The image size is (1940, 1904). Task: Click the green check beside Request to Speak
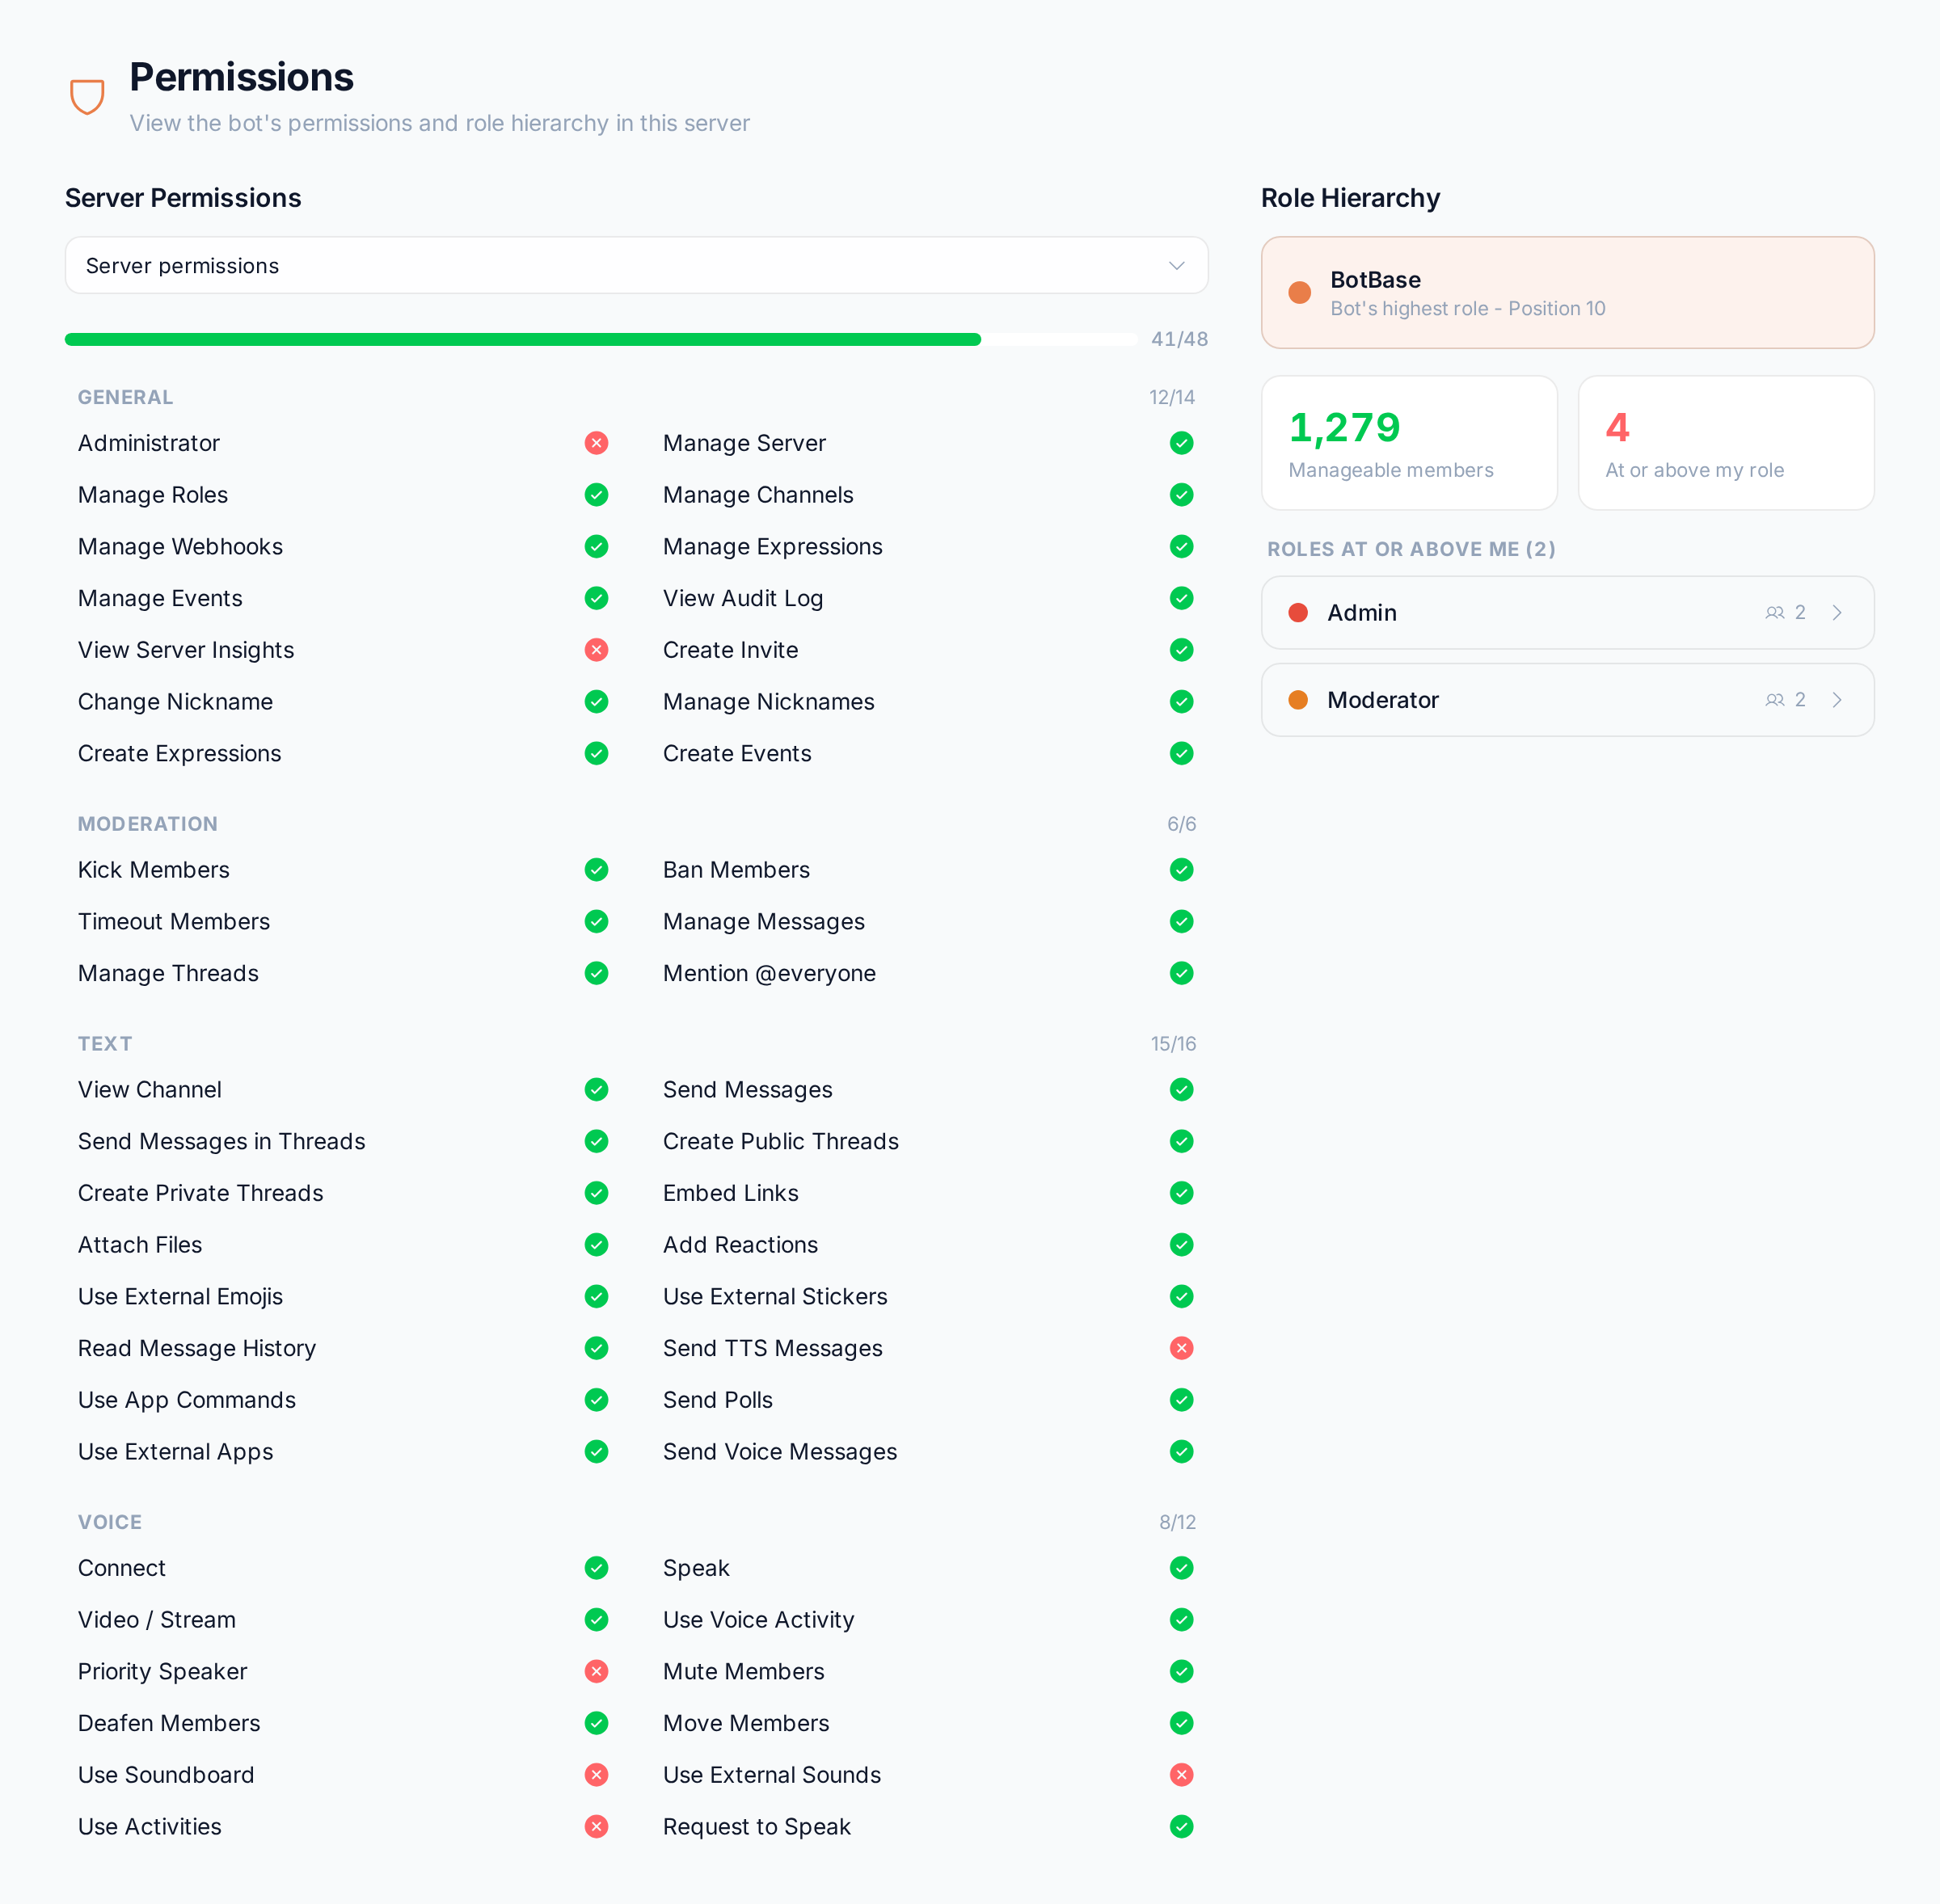coord(1181,1827)
